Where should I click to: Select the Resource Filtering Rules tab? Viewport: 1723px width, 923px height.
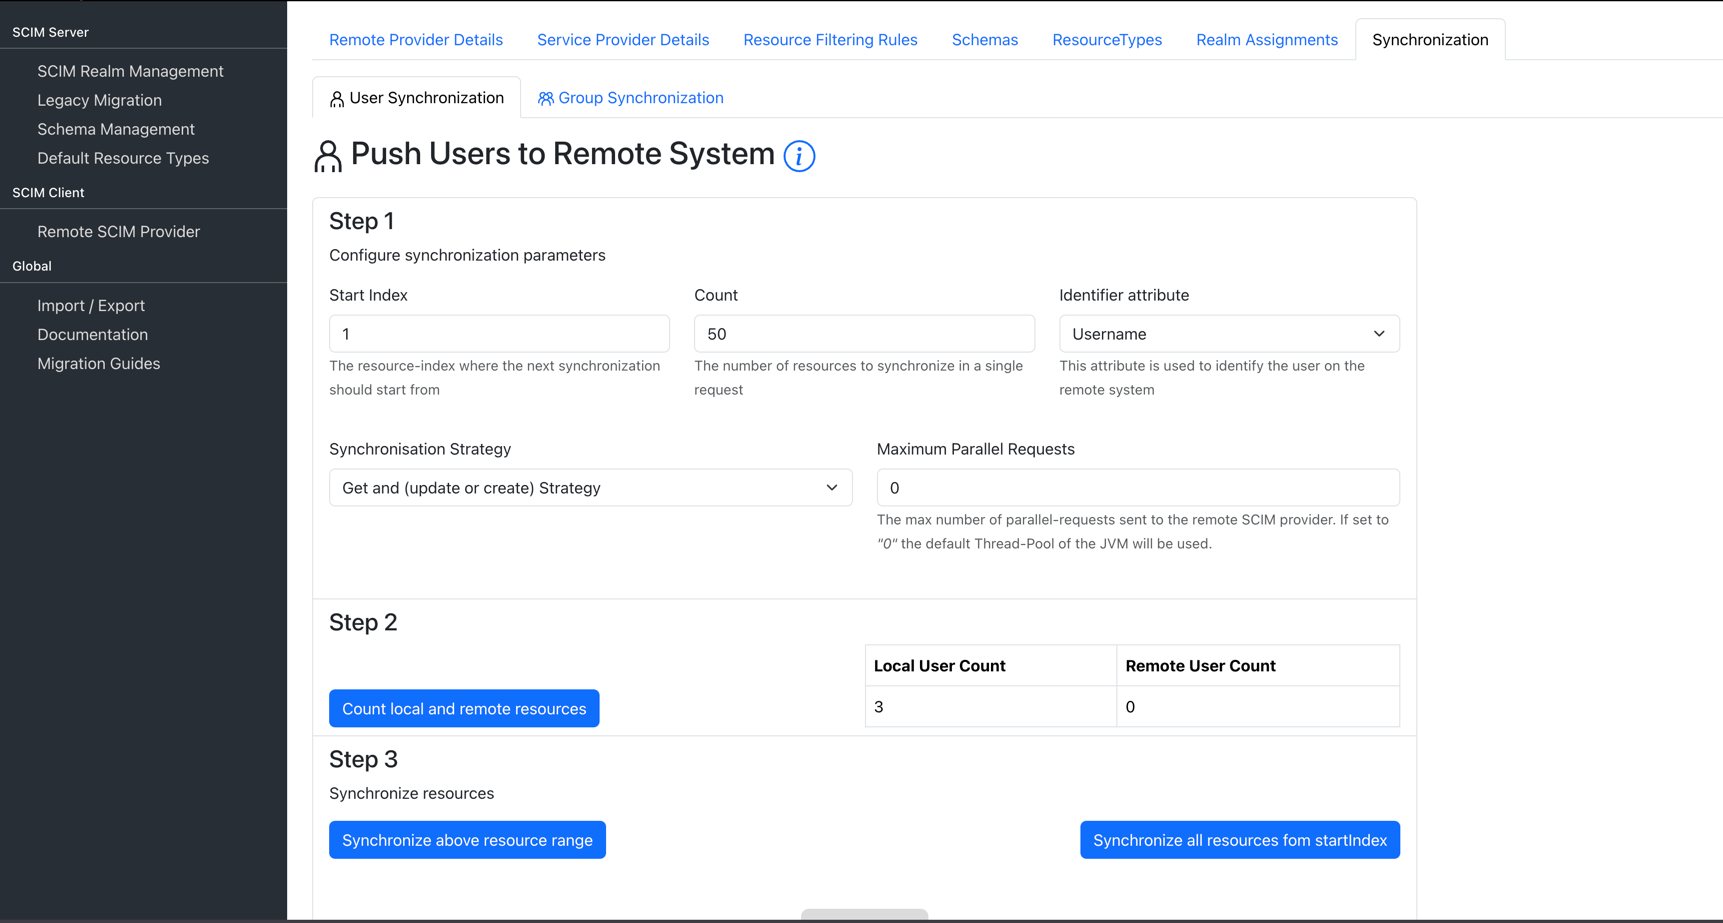click(x=830, y=39)
